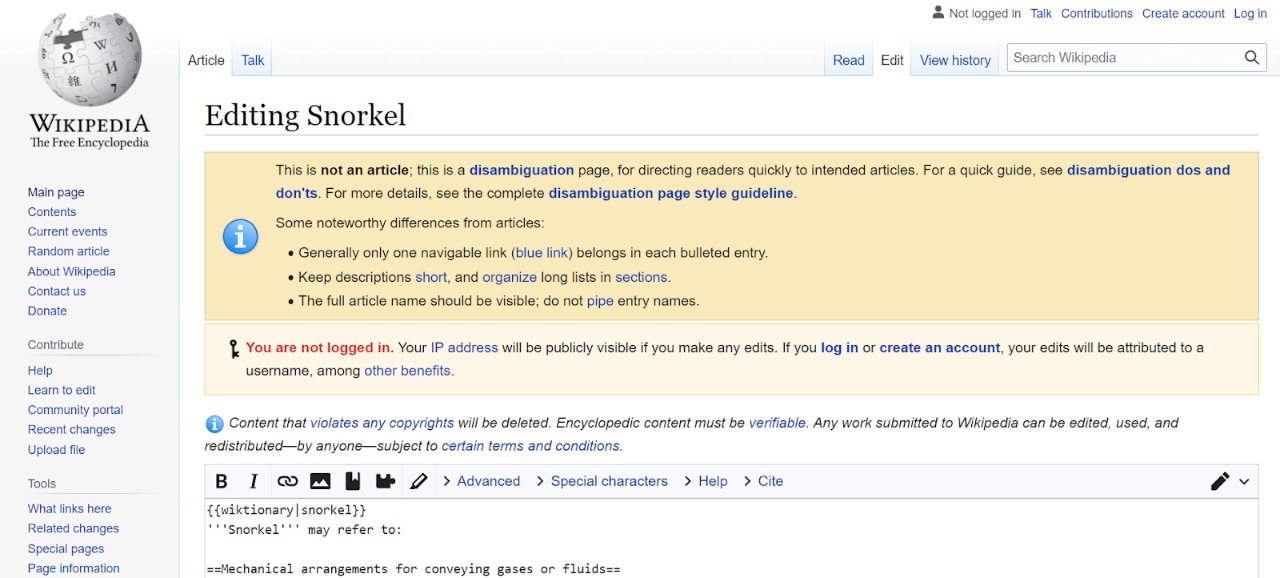This screenshot has height=578, width=1280.
Task: Click the 'Editing Snorkel' page heading
Action: point(305,115)
